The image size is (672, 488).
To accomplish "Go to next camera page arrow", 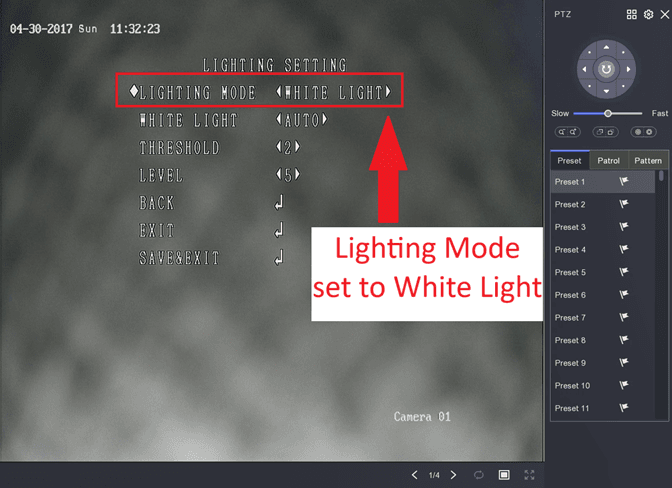I will pos(453,475).
